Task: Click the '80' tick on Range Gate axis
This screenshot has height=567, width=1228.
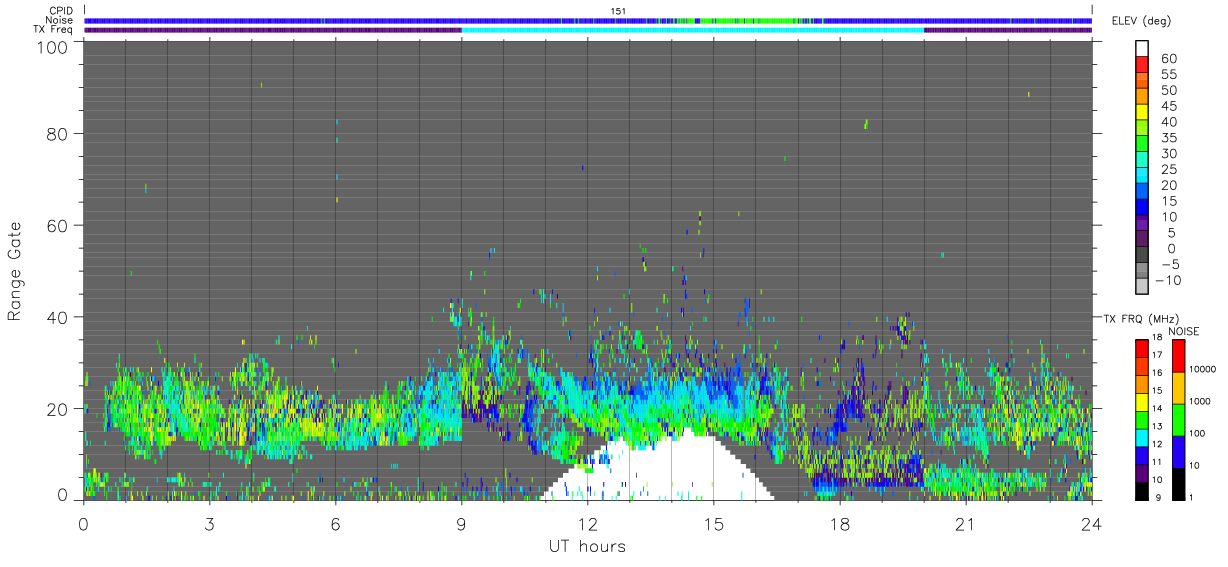Action: 57,133
